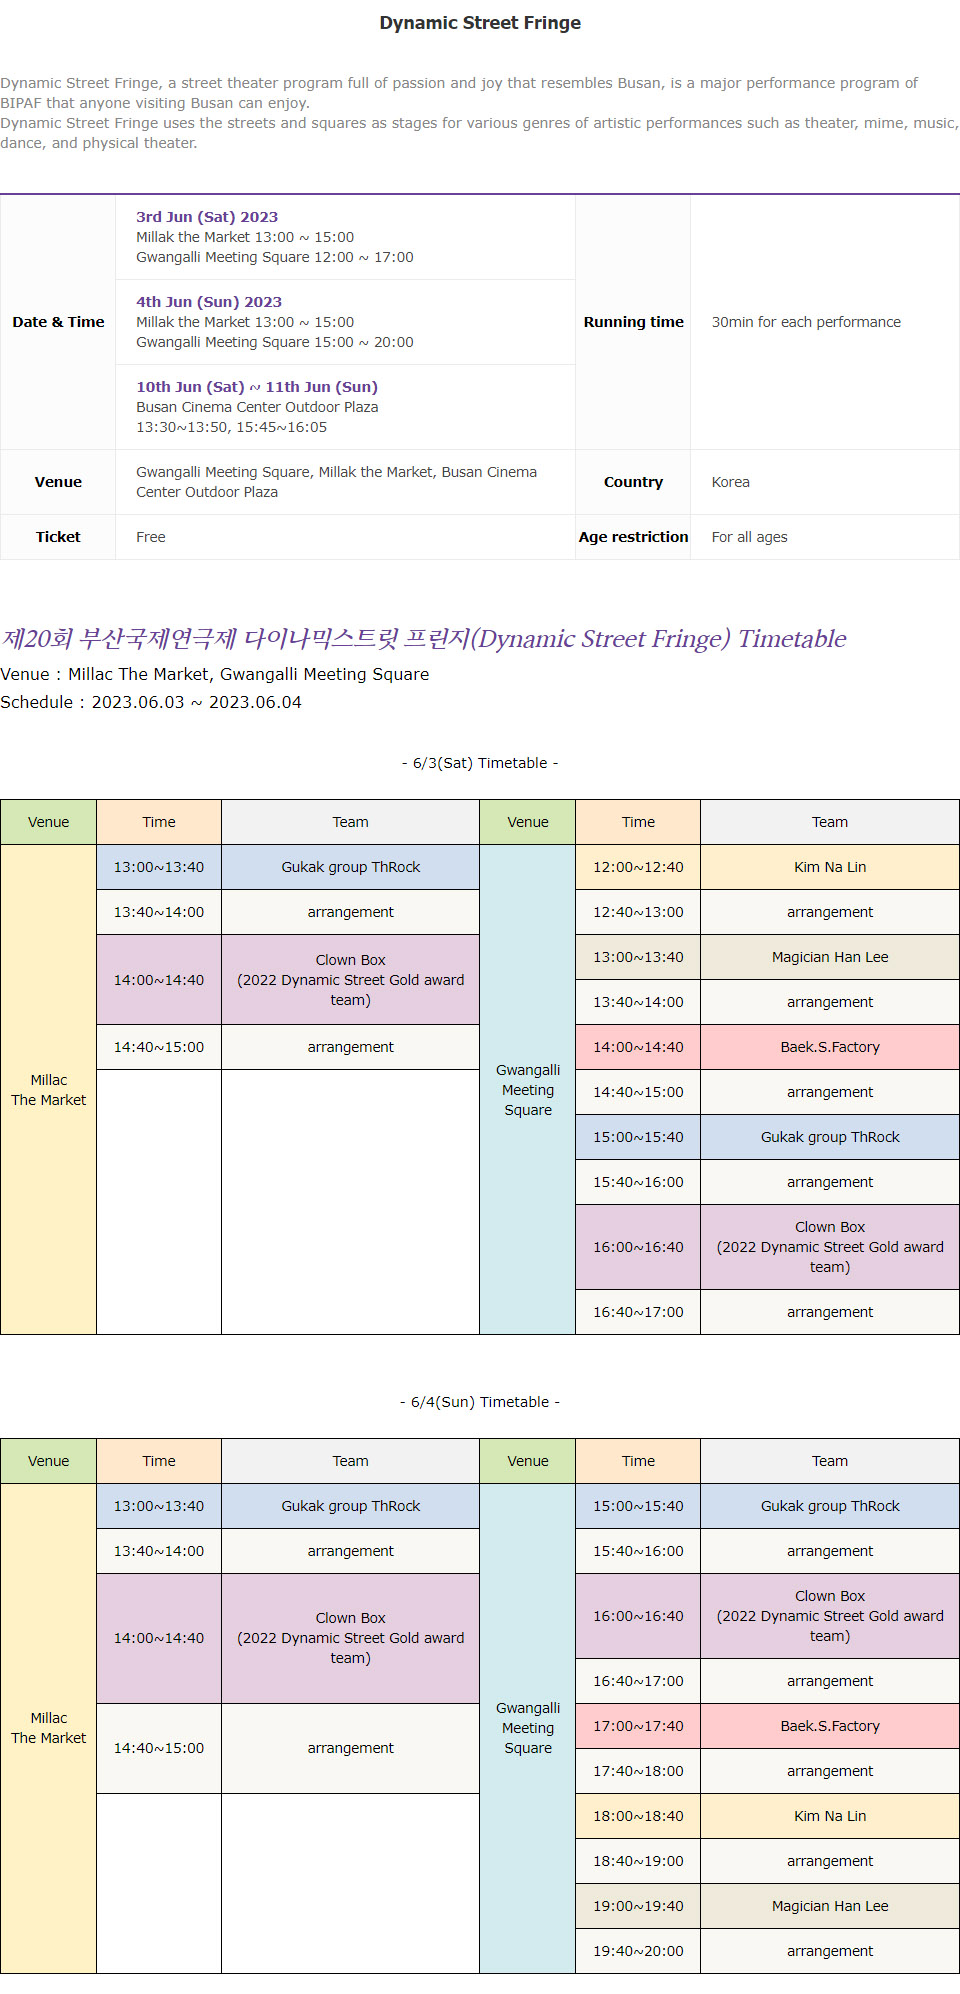Click the 6/3(Sat) Timetable caption
Viewport: 960px width, 1994px height.
coord(480,763)
